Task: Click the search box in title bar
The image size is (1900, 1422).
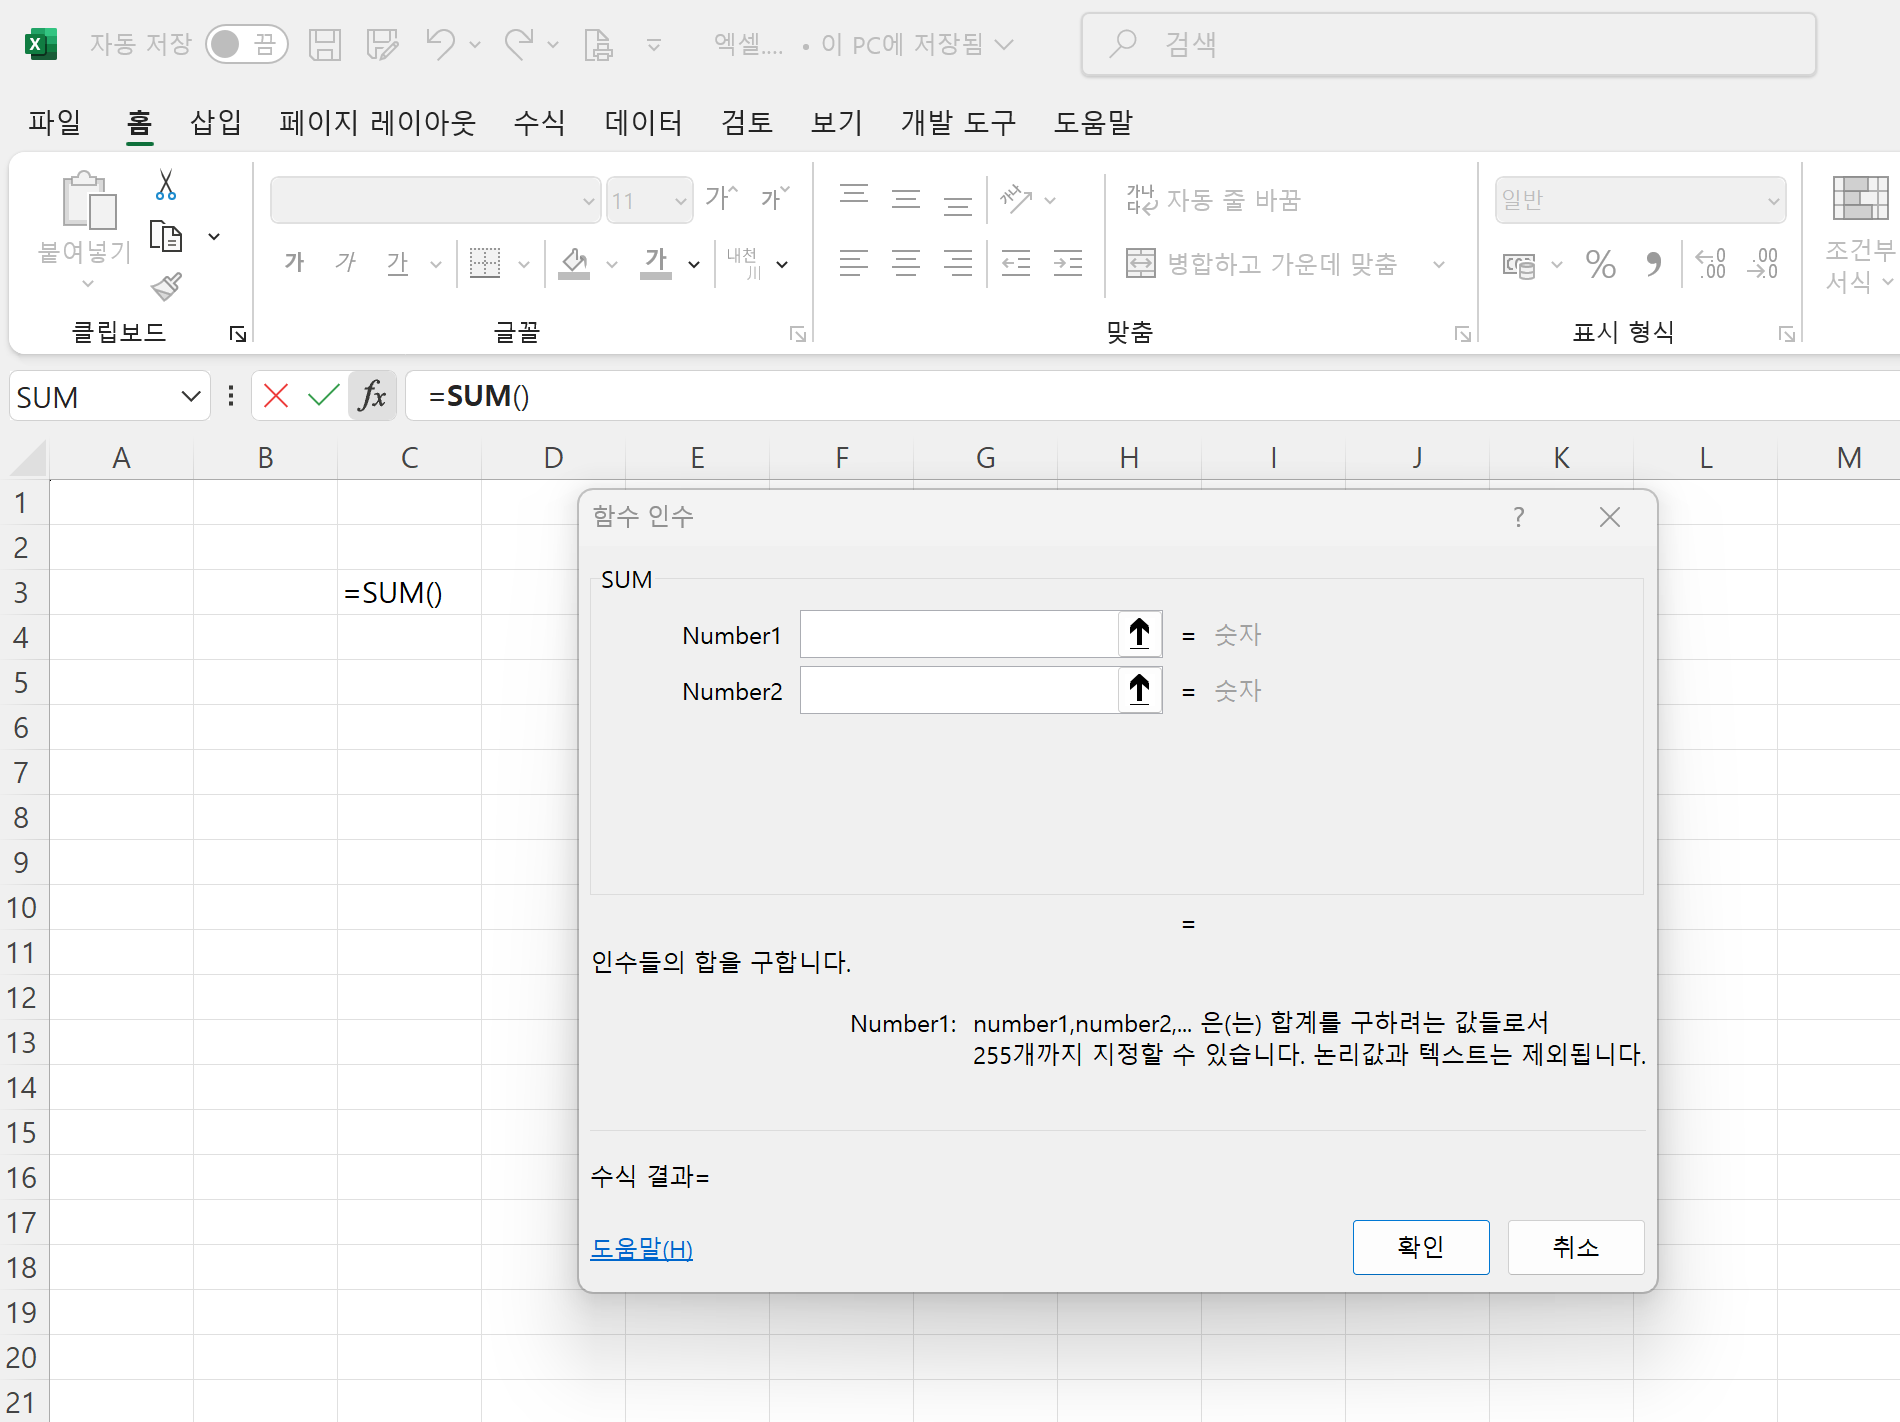Action: (x=1448, y=44)
